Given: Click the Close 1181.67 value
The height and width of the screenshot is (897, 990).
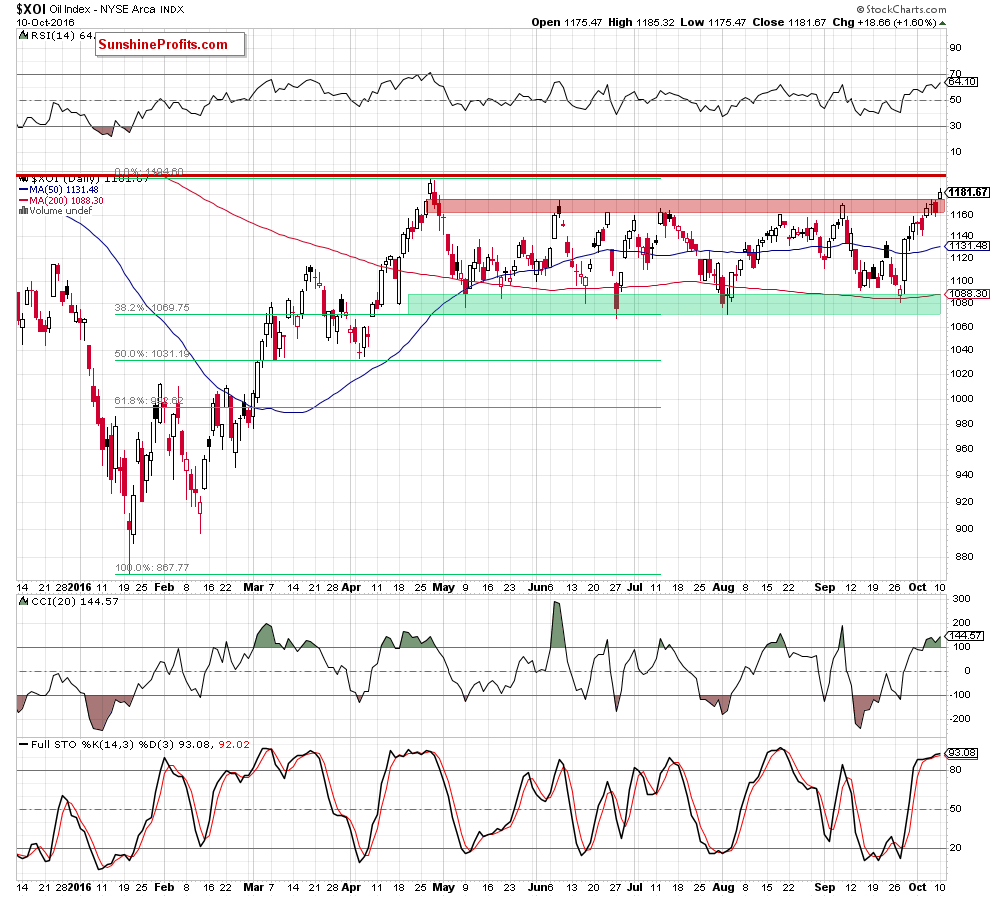Looking at the screenshot, I should 789,22.
